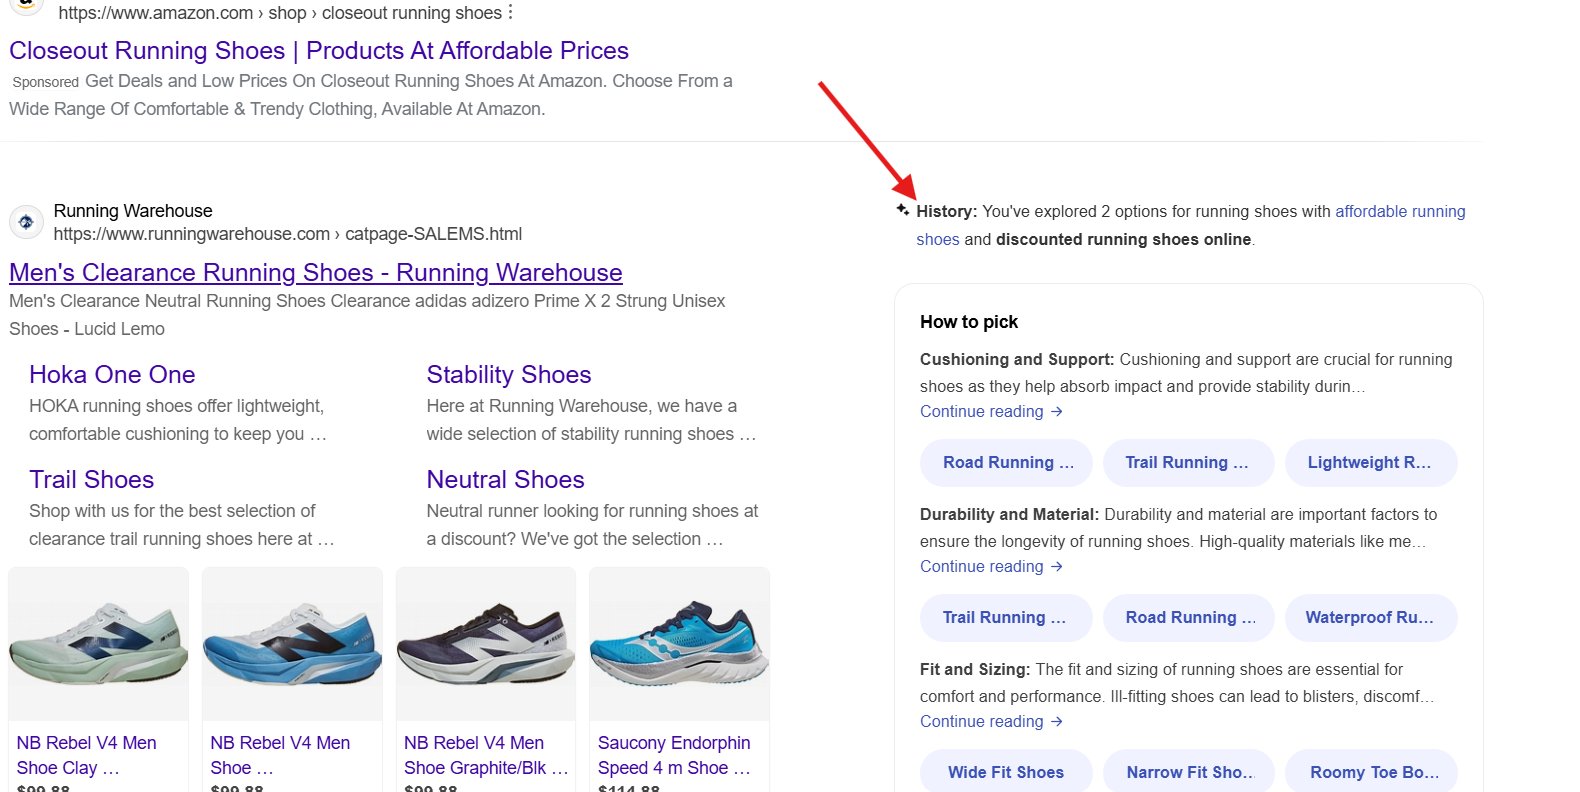Screen dimensions: 1580x792
Task: Choose the Wide Fit Shoes chip
Action: pyautogui.click(x=1006, y=771)
